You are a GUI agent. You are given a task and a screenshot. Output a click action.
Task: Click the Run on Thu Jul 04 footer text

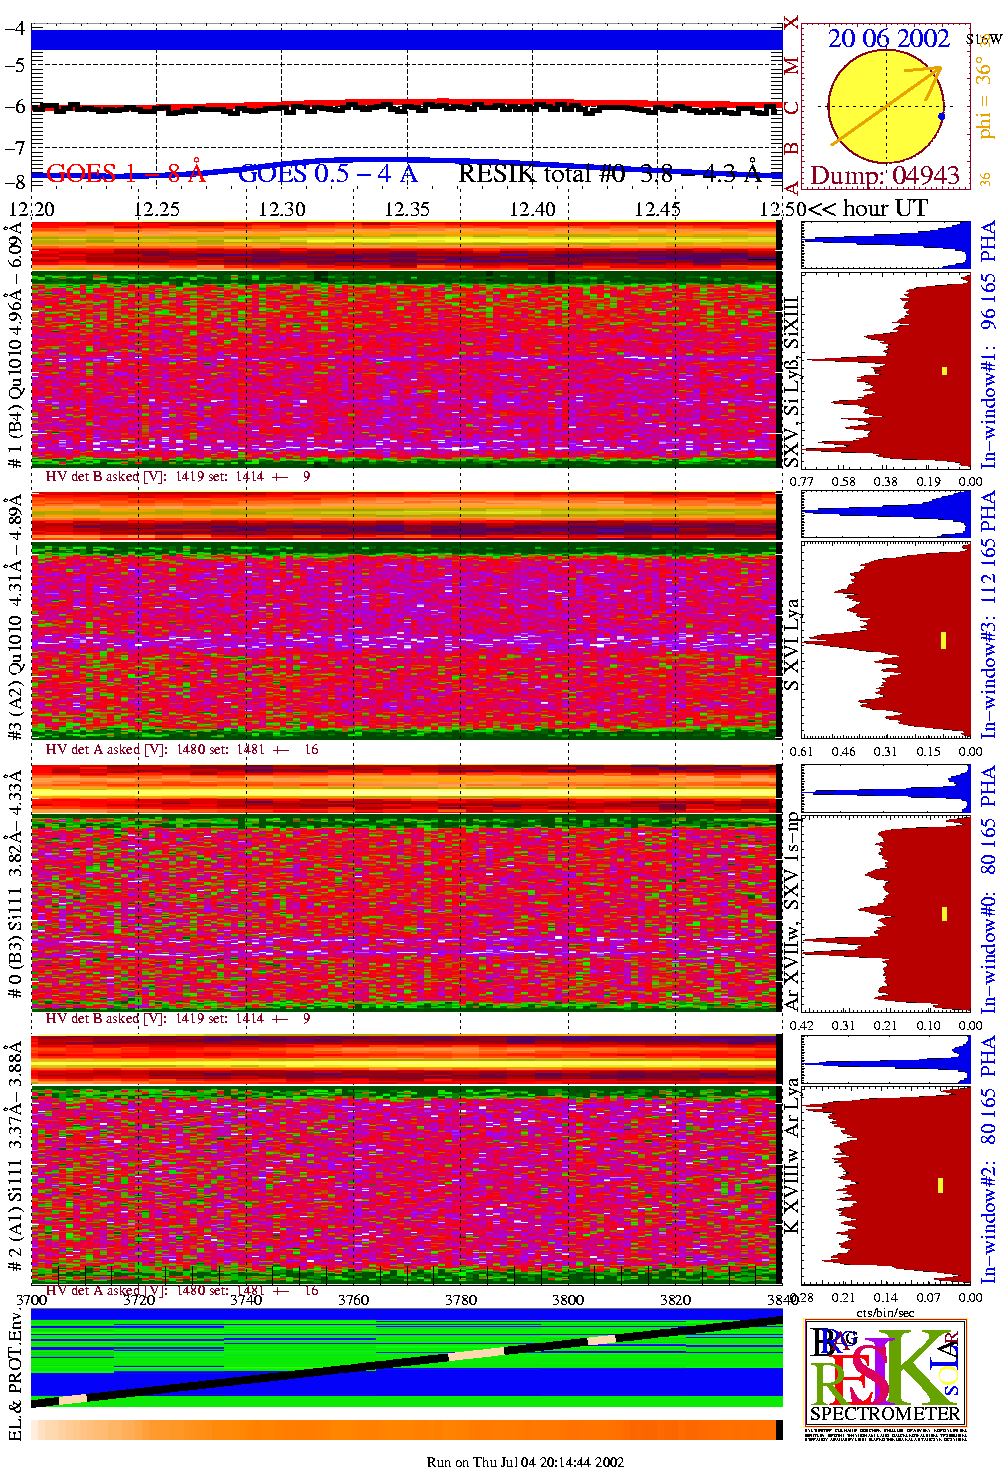coord(525,1462)
